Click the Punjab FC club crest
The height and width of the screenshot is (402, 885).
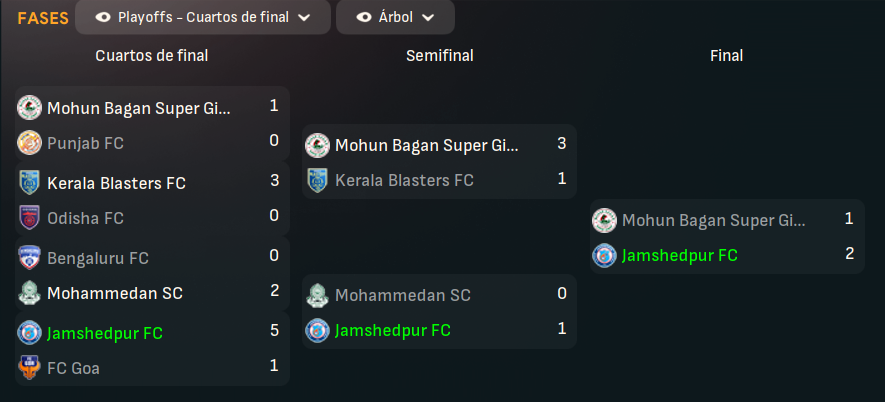pyautogui.click(x=29, y=143)
